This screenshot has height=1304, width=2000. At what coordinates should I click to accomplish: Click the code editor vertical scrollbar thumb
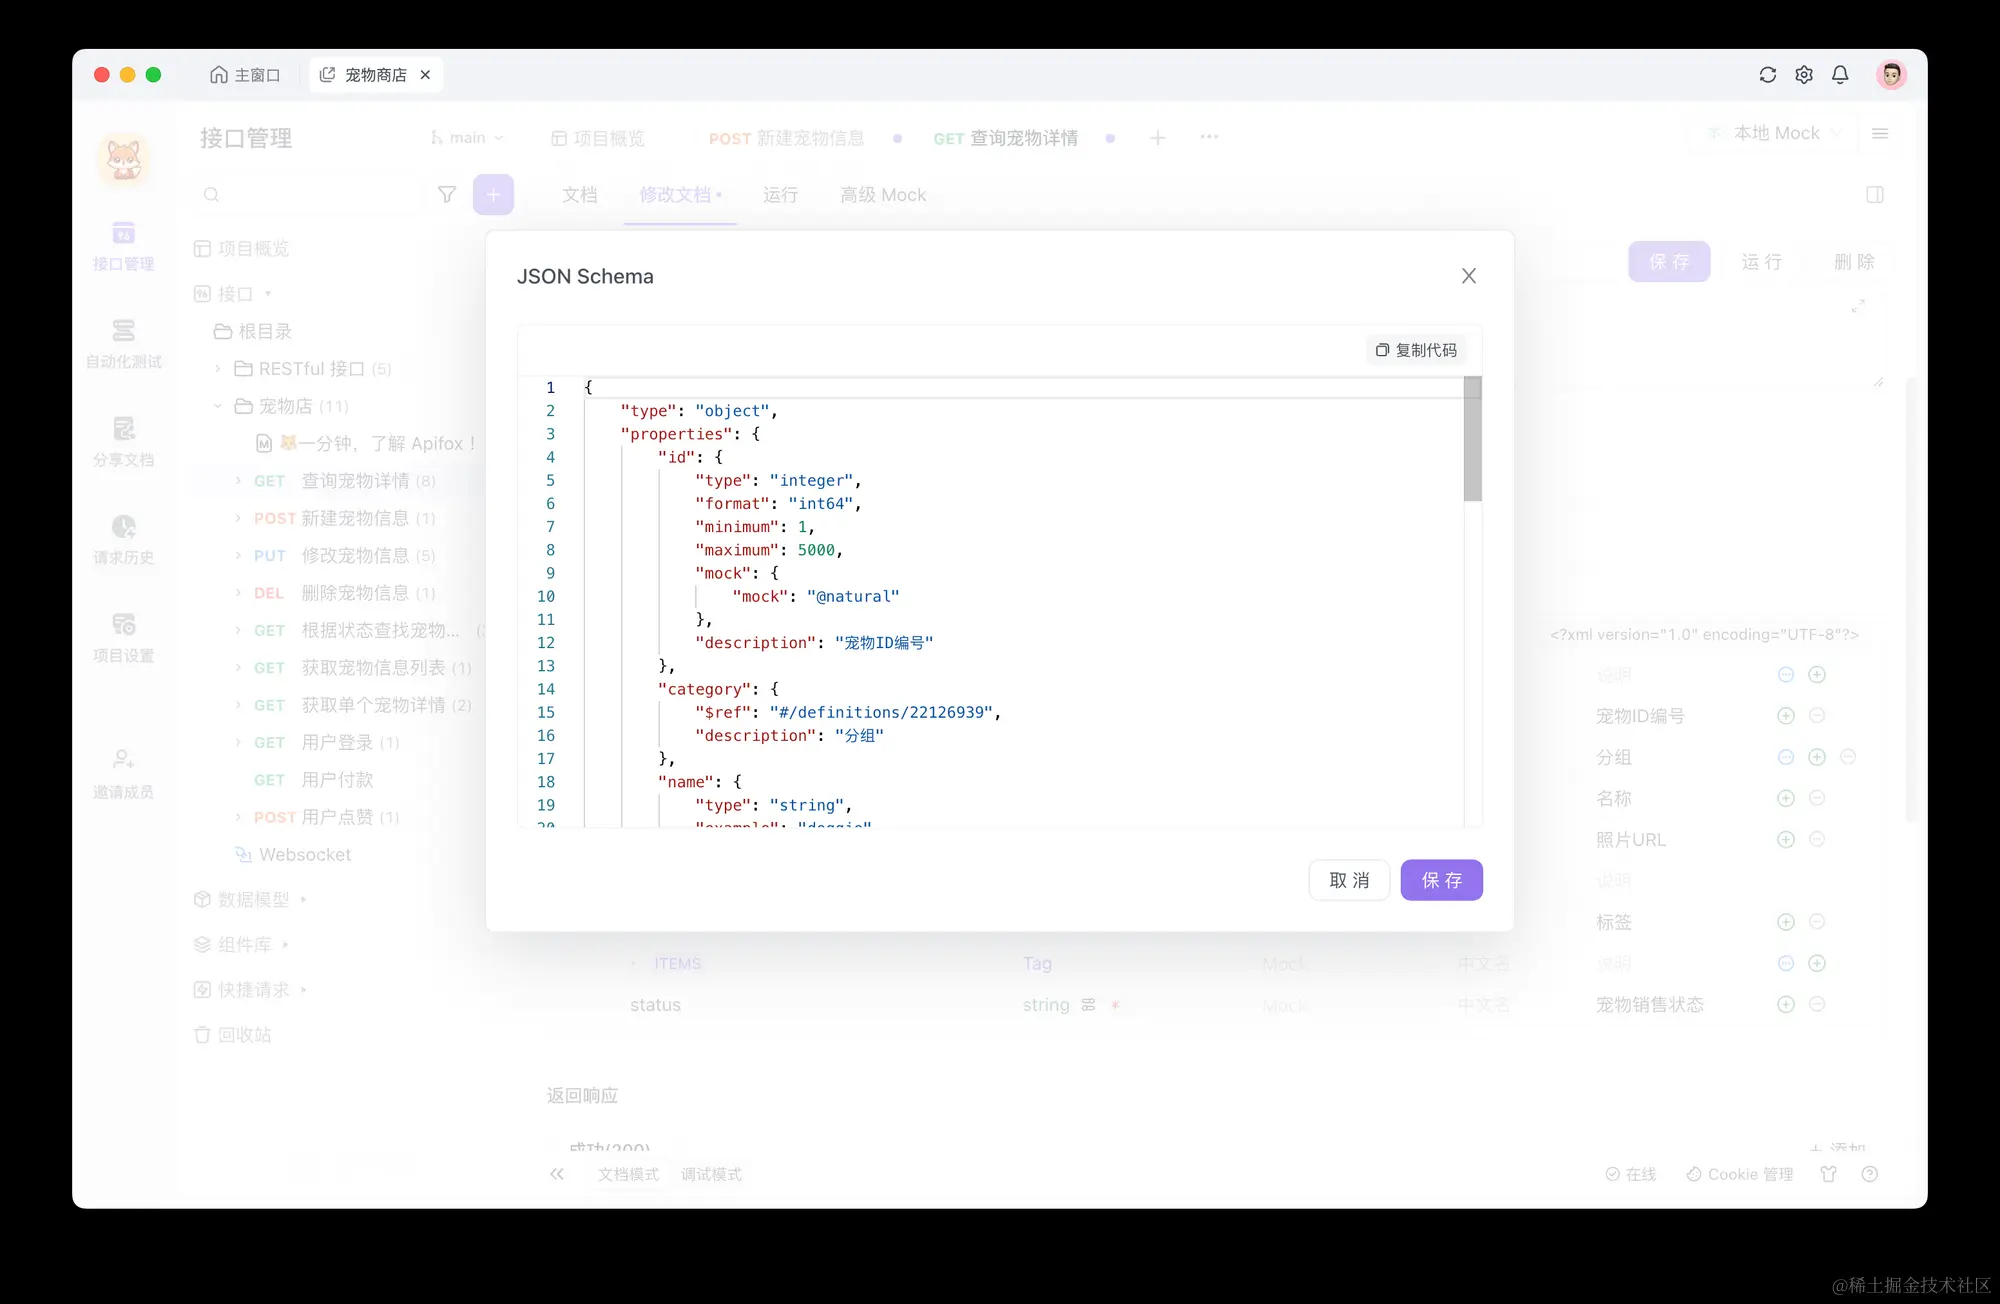tap(1472, 440)
